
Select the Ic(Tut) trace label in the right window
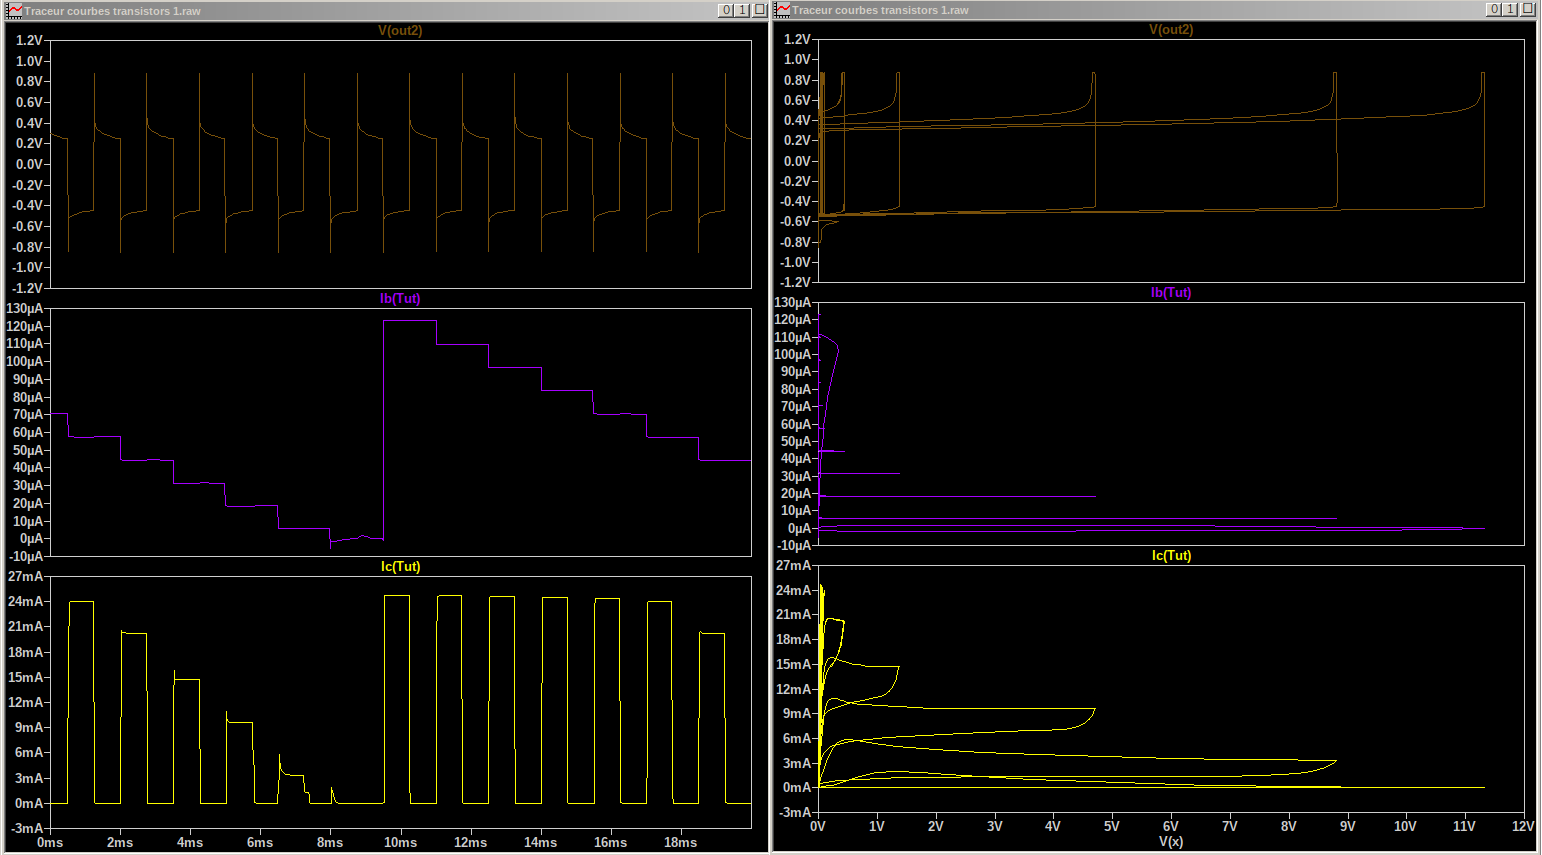(x=1171, y=556)
